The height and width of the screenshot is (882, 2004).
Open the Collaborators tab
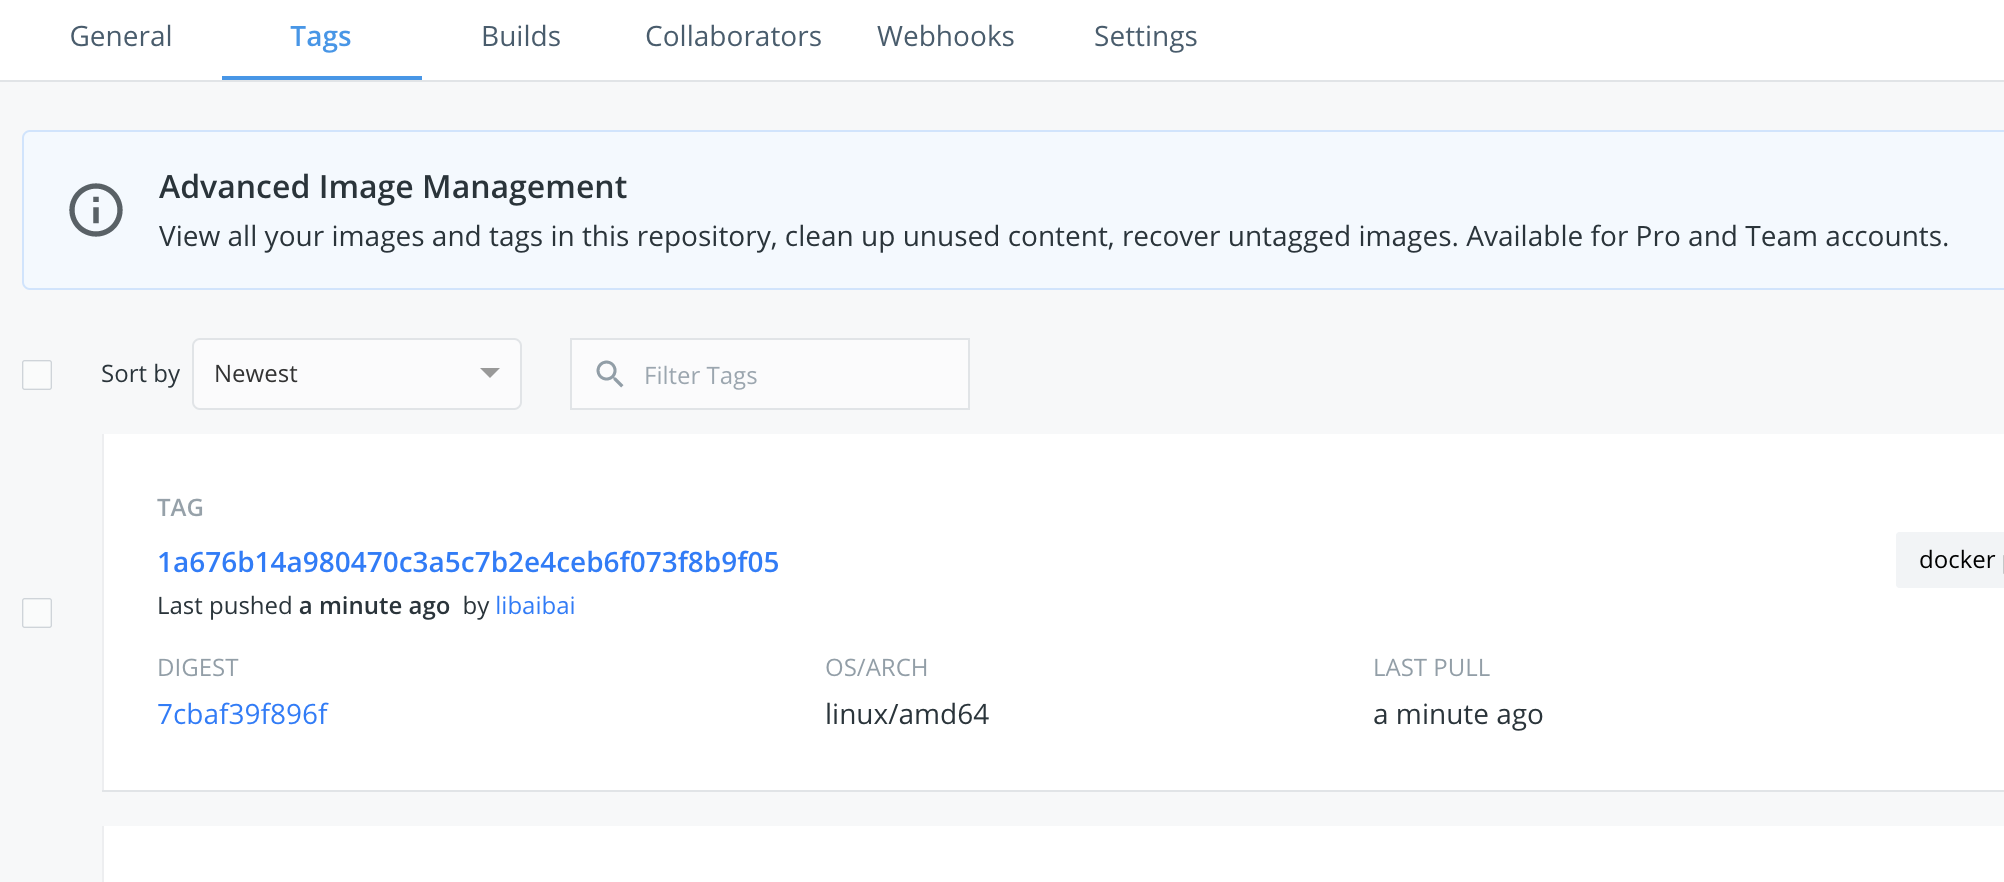(x=733, y=37)
